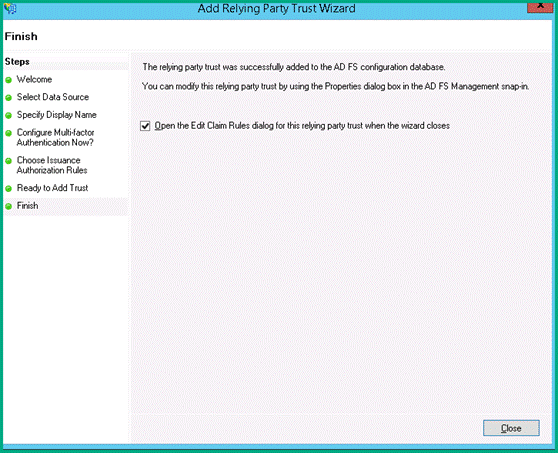Click green bullet beside Finish step
Image resolution: width=558 pixels, height=453 pixels.
click(9, 206)
